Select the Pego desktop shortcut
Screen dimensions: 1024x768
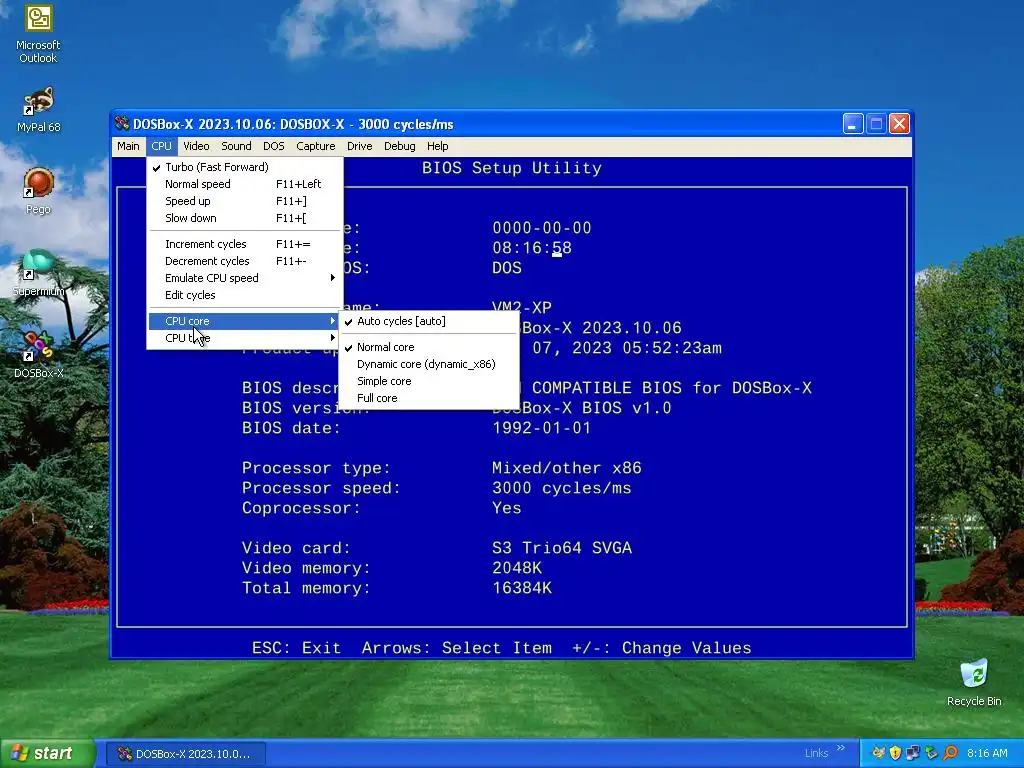38,191
